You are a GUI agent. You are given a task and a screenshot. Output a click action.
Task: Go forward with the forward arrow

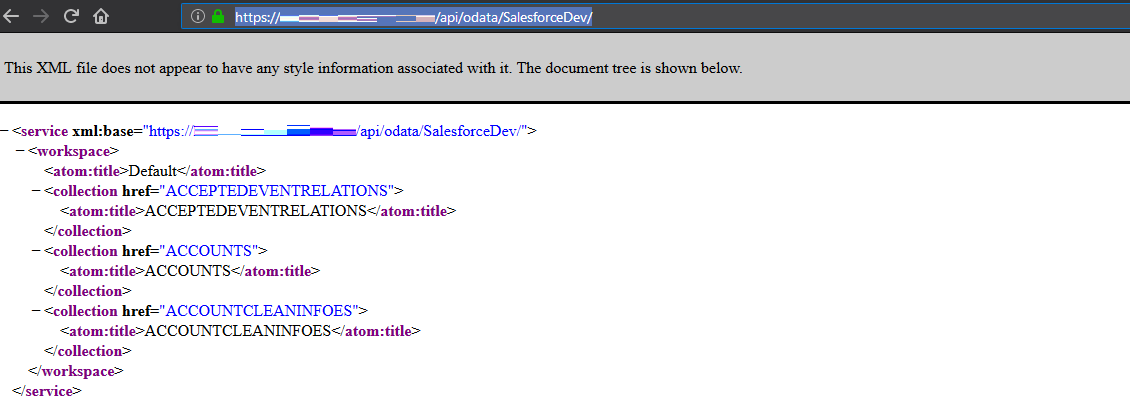(x=40, y=16)
